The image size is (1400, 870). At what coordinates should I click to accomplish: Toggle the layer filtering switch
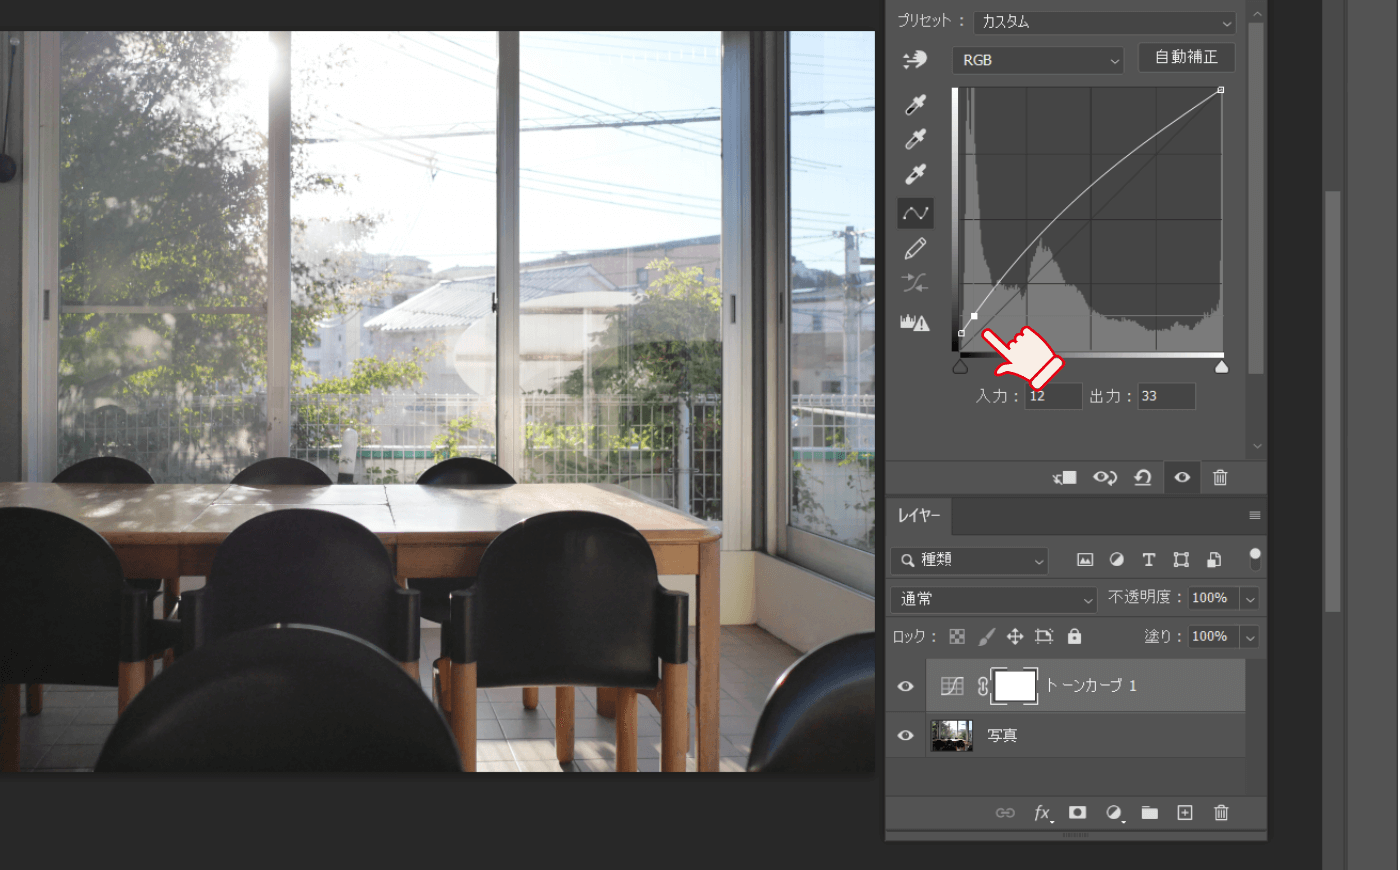[1255, 559]
